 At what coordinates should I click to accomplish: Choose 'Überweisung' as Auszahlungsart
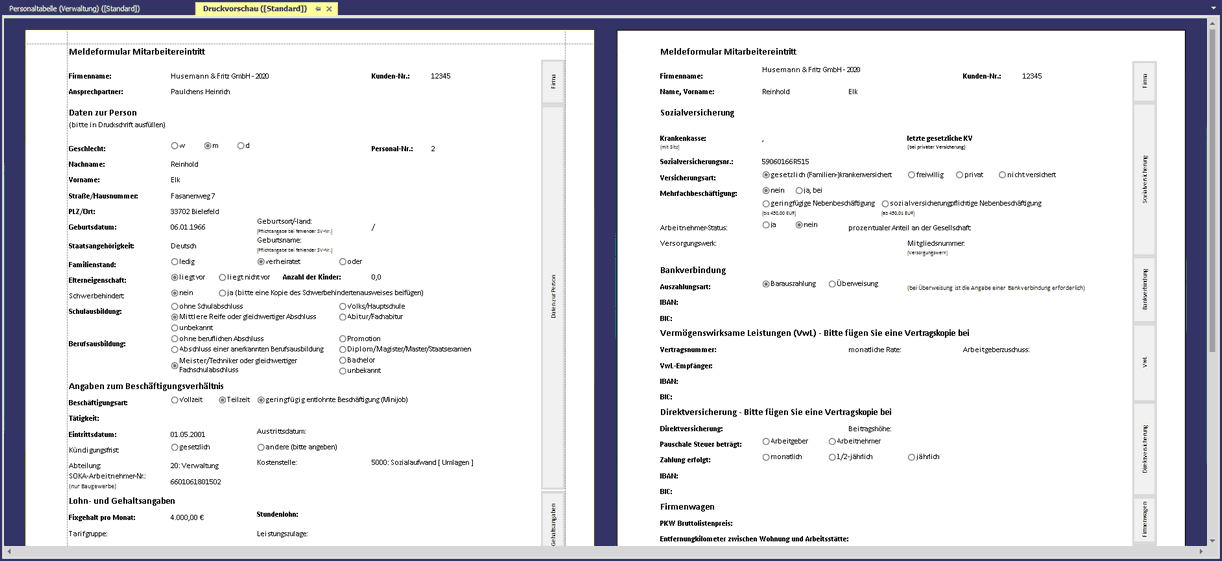(832, 284)
